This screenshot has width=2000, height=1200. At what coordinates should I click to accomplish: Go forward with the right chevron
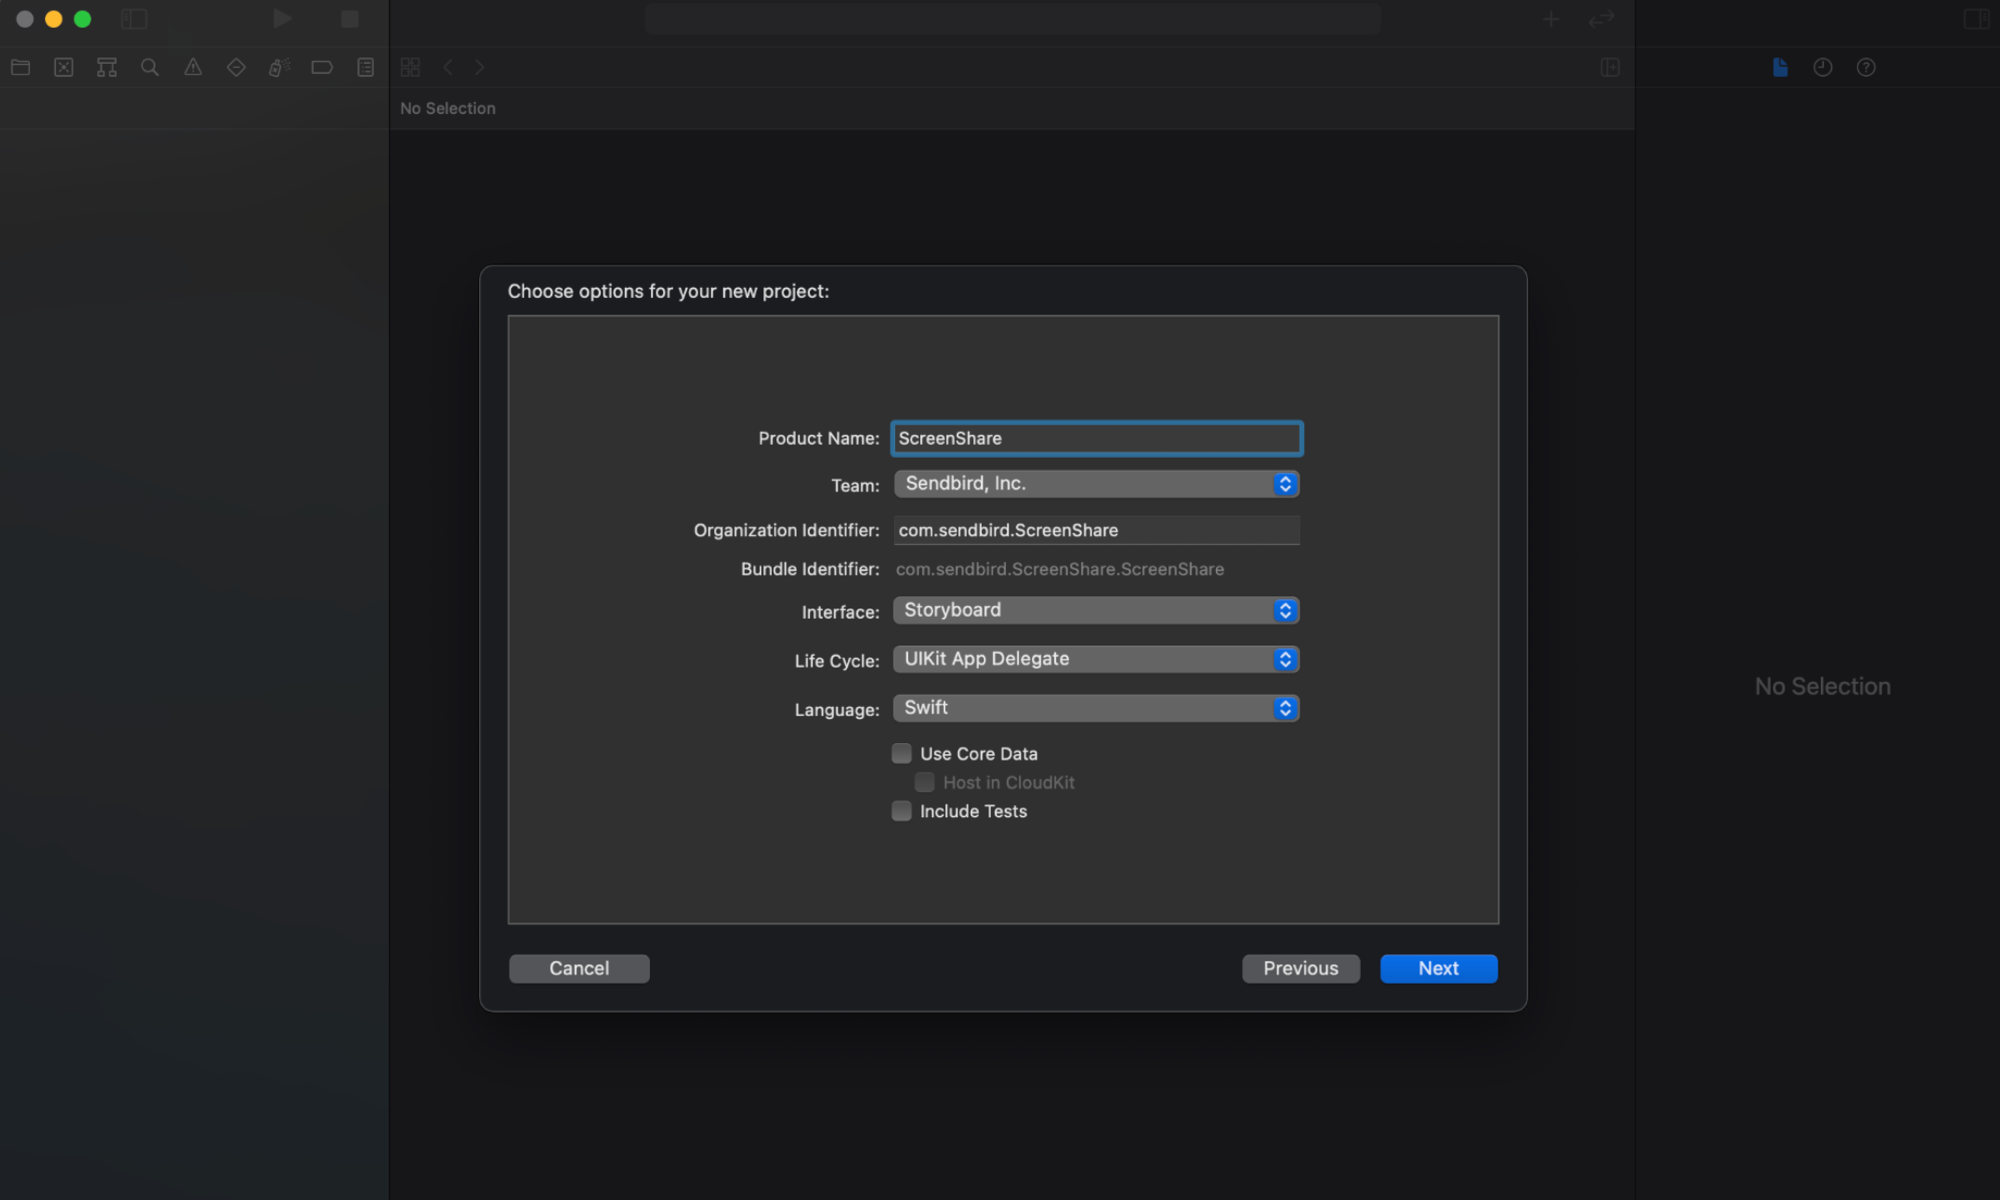[480, 67]
